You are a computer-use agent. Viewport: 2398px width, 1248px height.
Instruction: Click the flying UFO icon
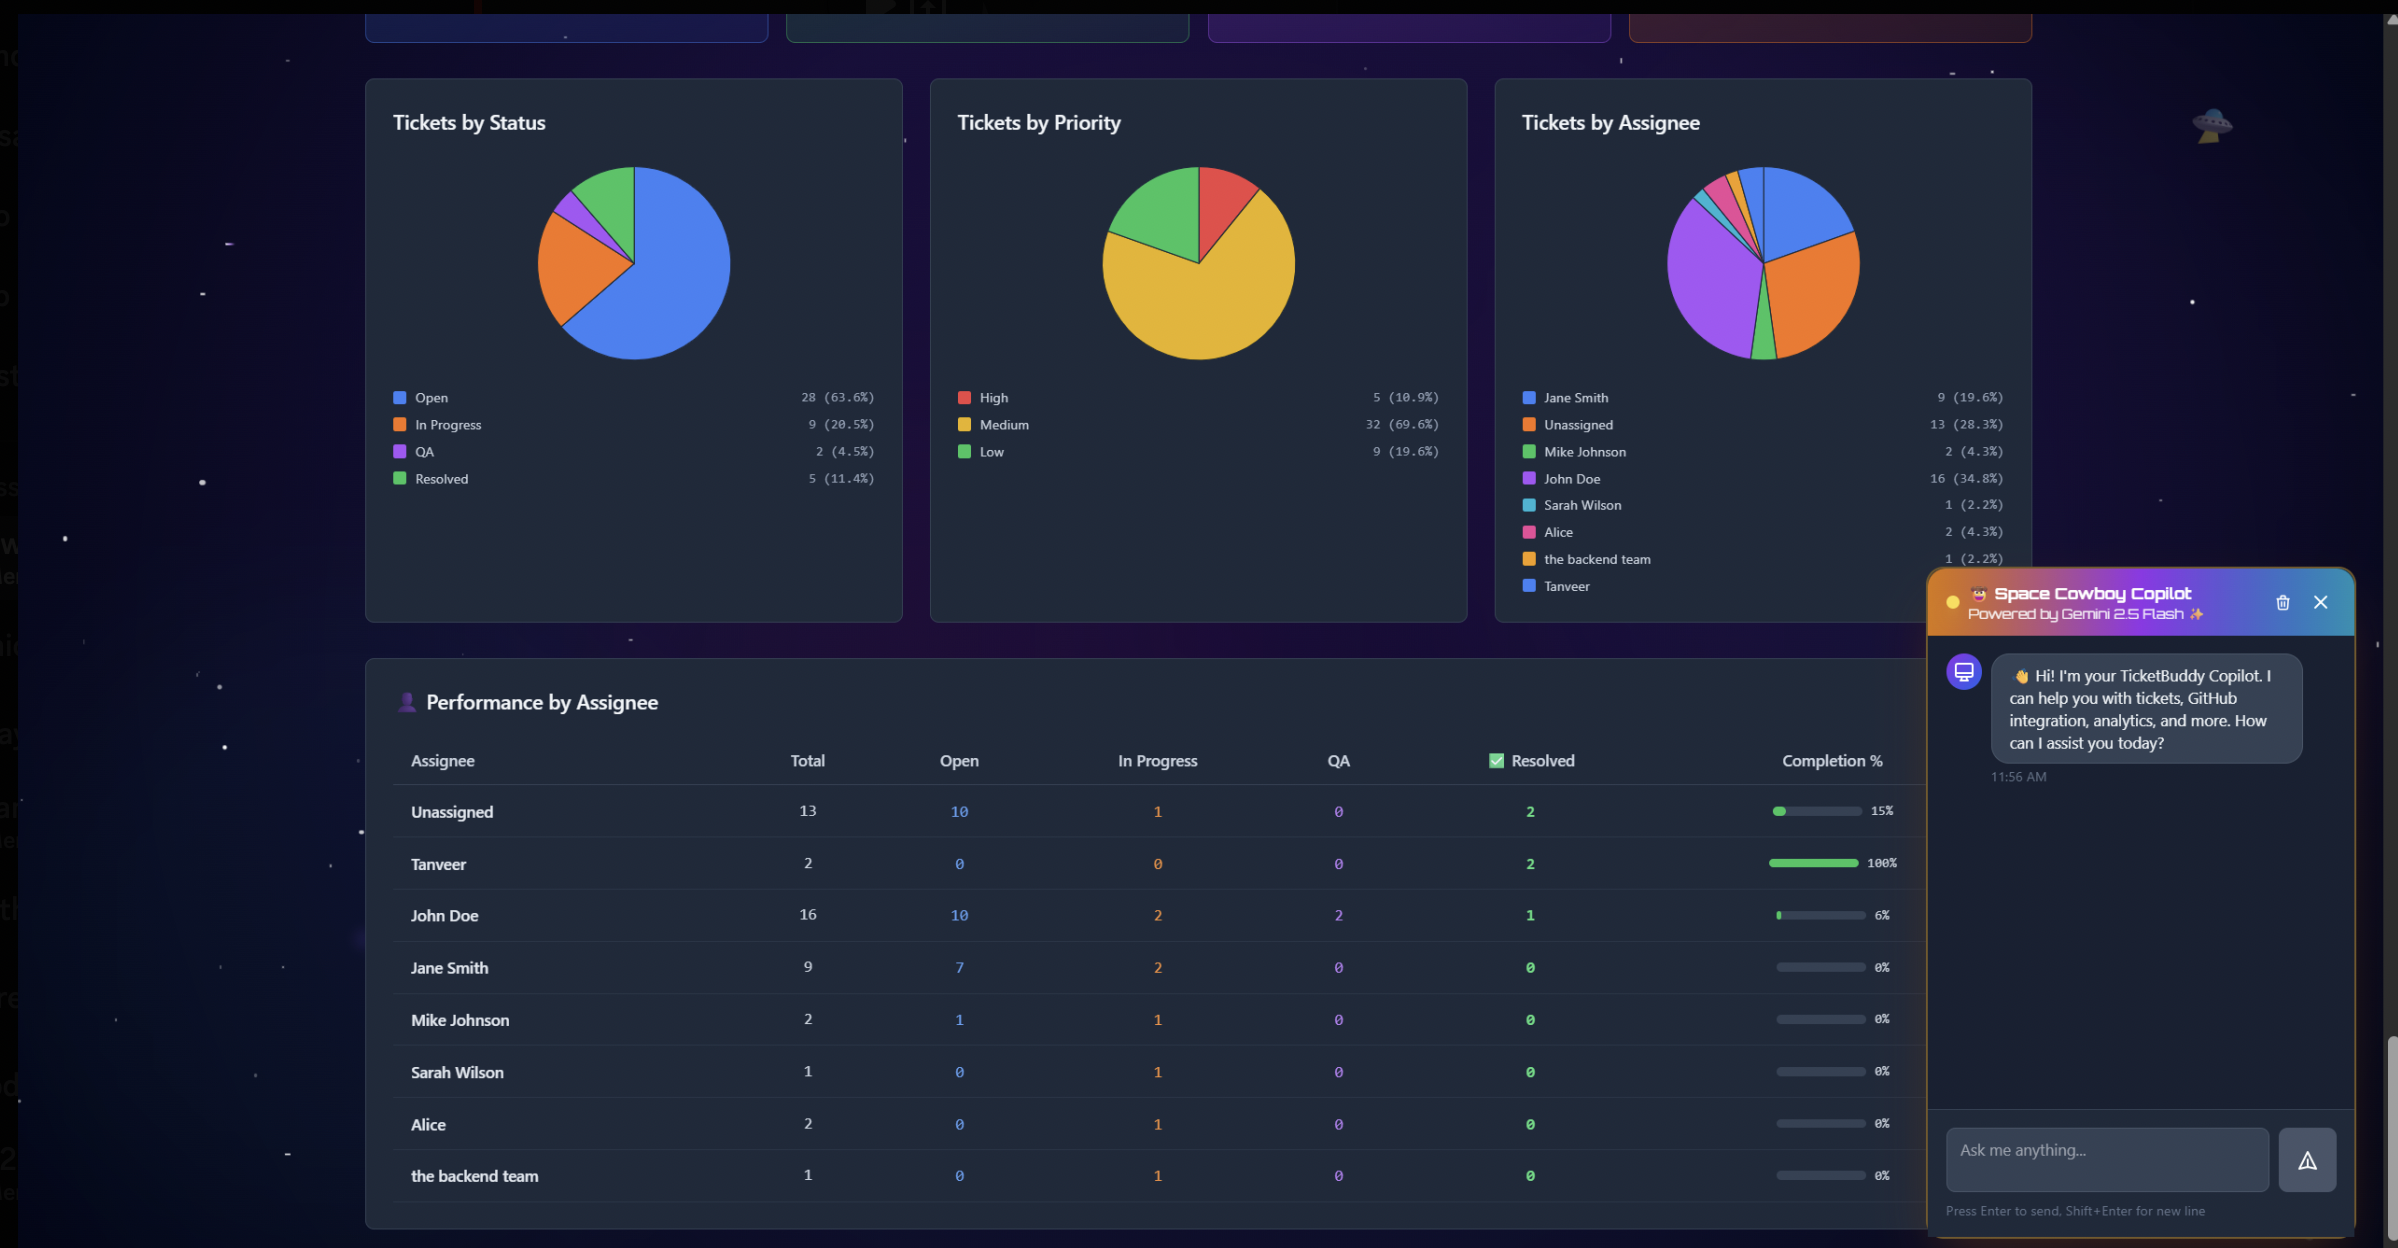(2211, 125)
